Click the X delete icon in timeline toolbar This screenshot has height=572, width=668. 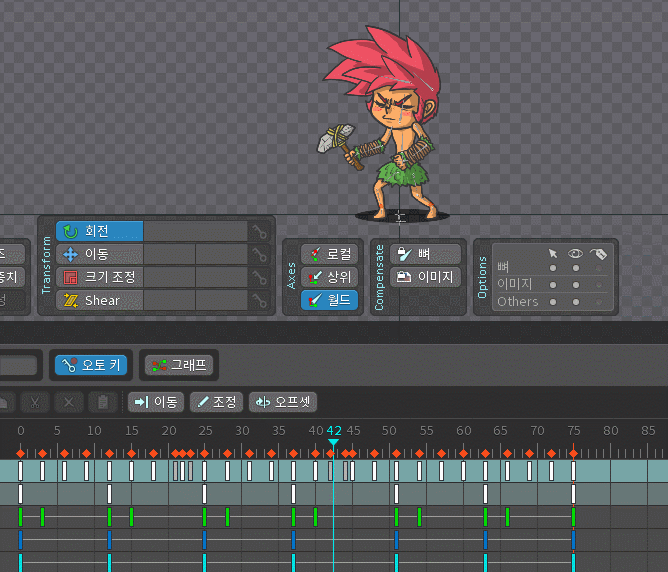(x=68, y=402)
